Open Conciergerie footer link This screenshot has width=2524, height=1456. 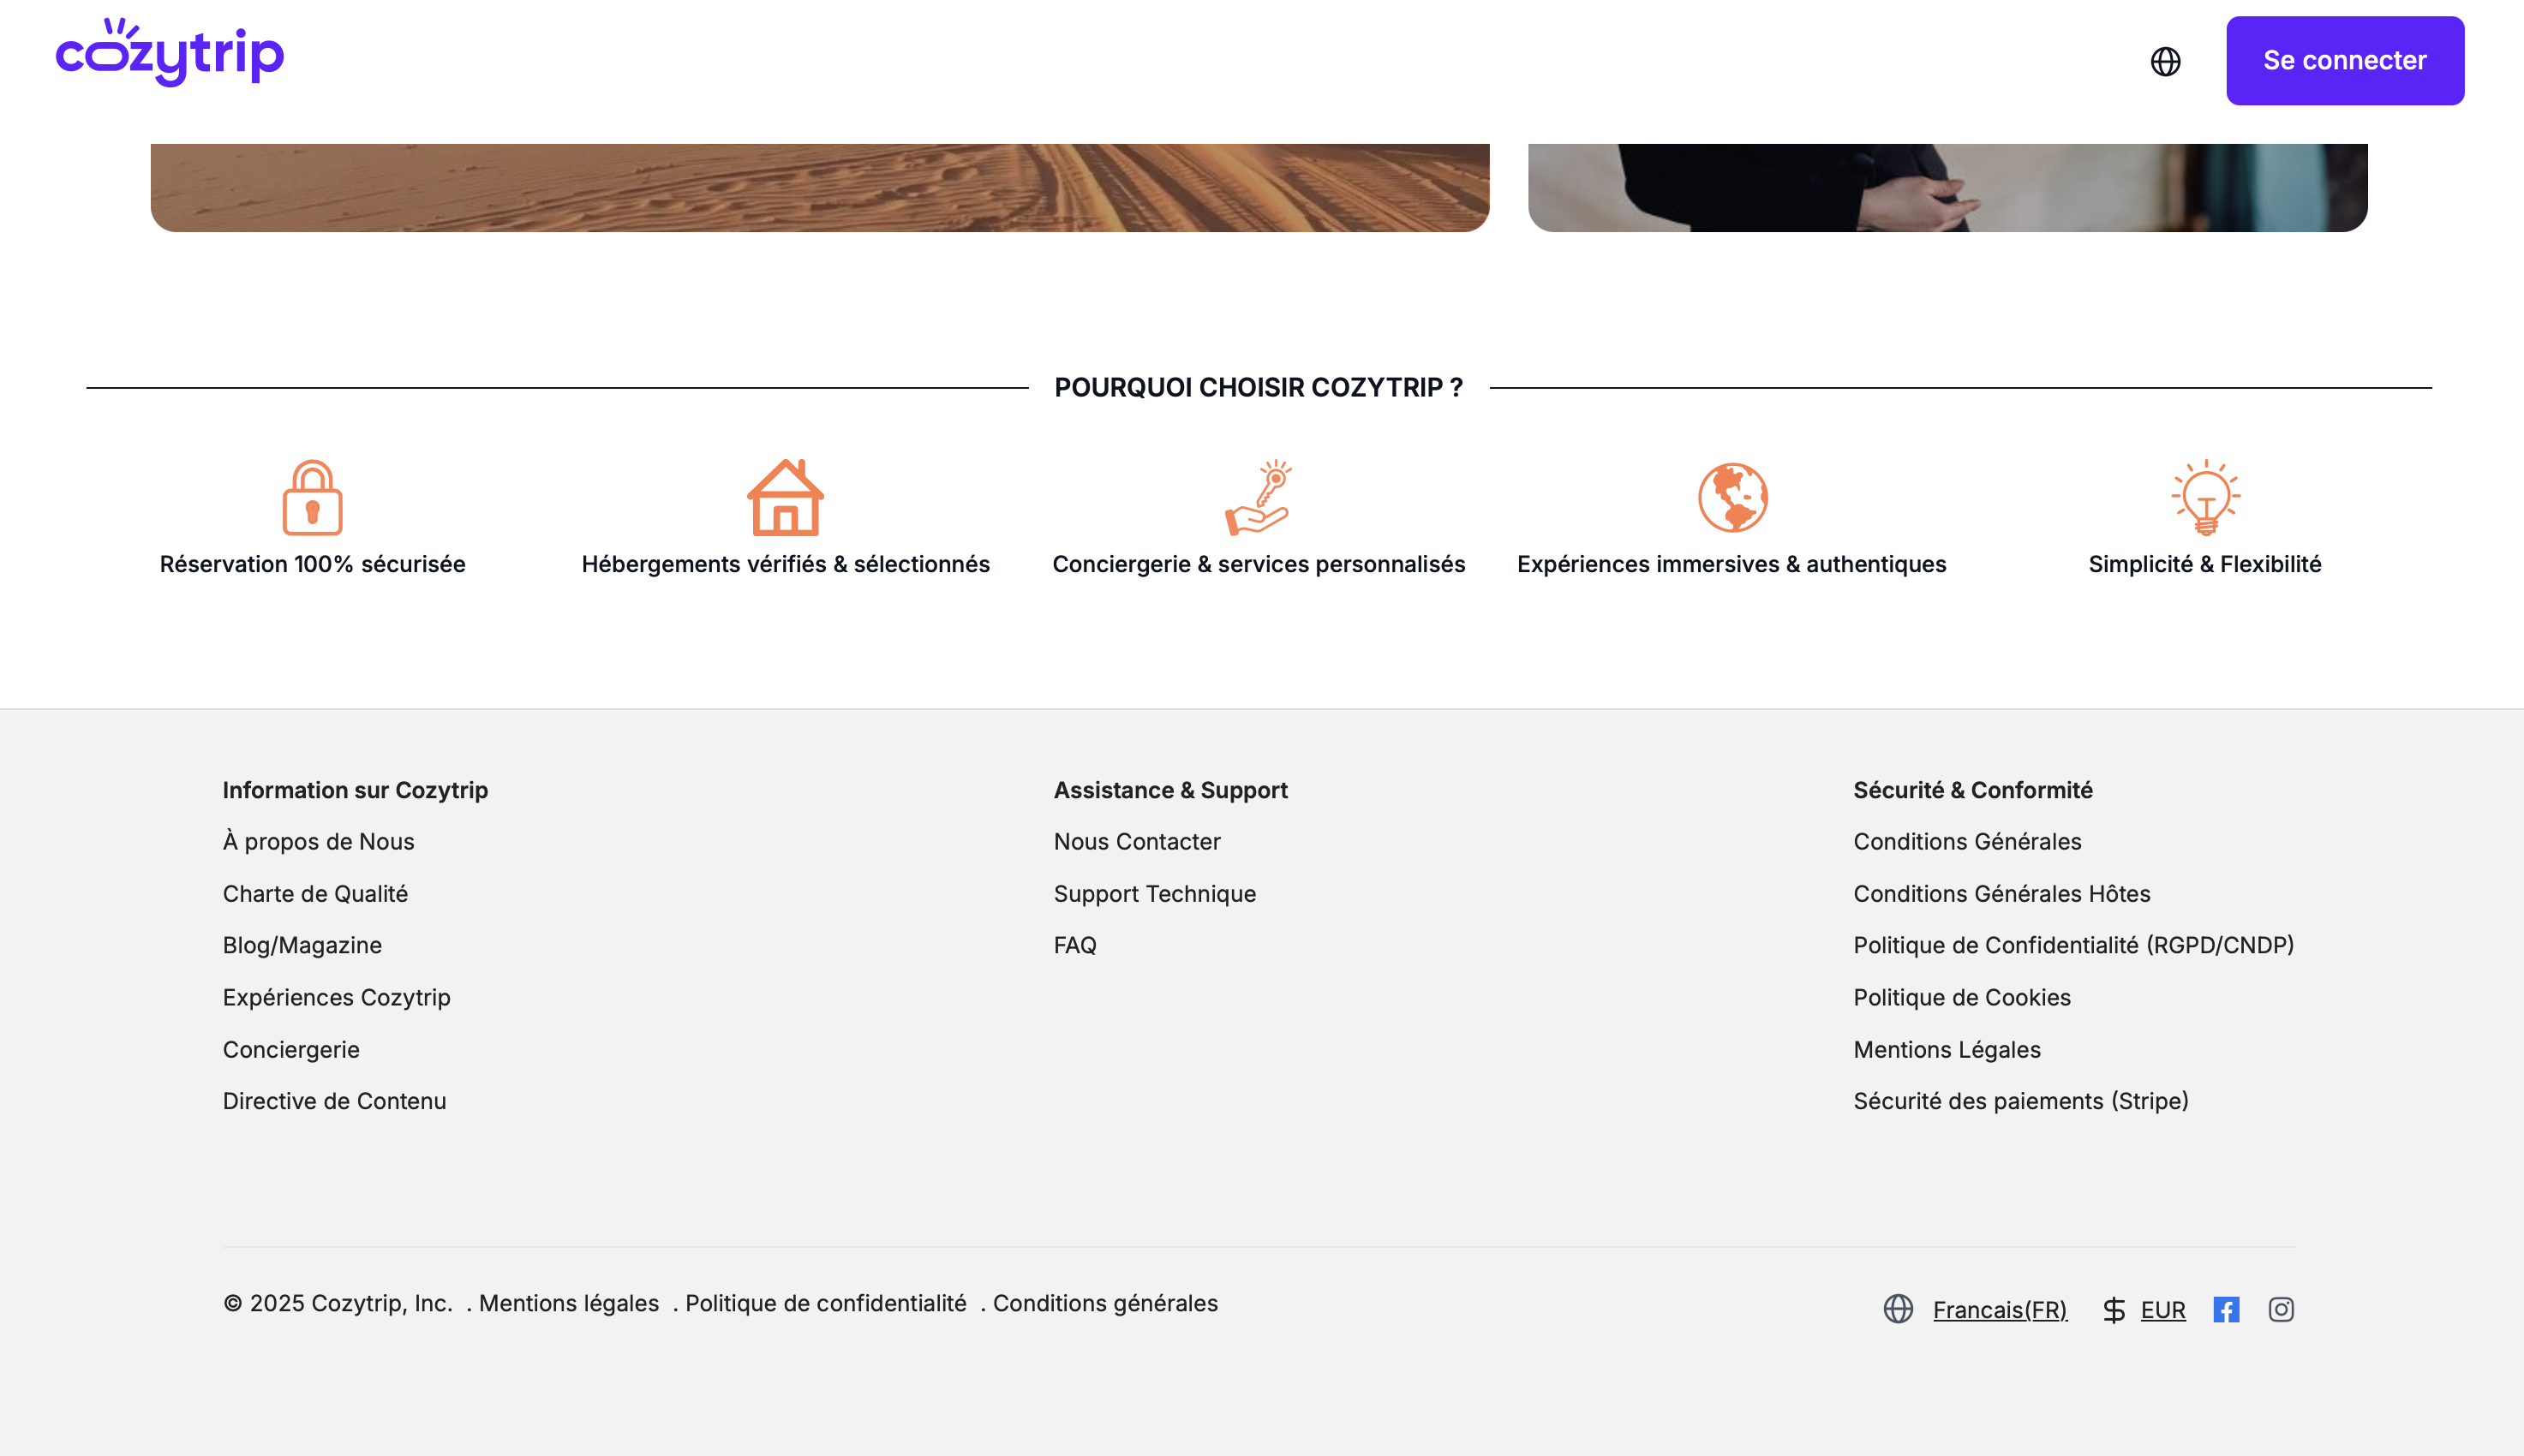tap(291, 1049)
